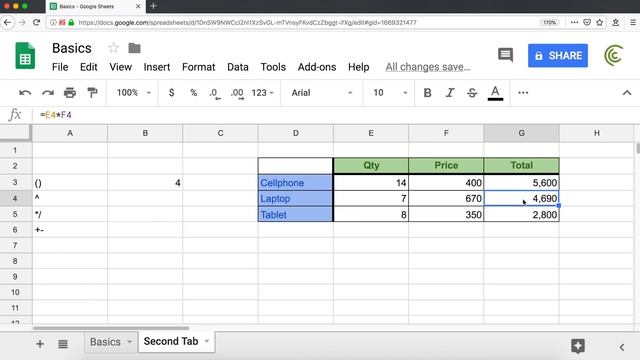Bookmark page with browser star icon
Image resolution: width=640 pixels, height=360 pixels.
coord(599,22)
